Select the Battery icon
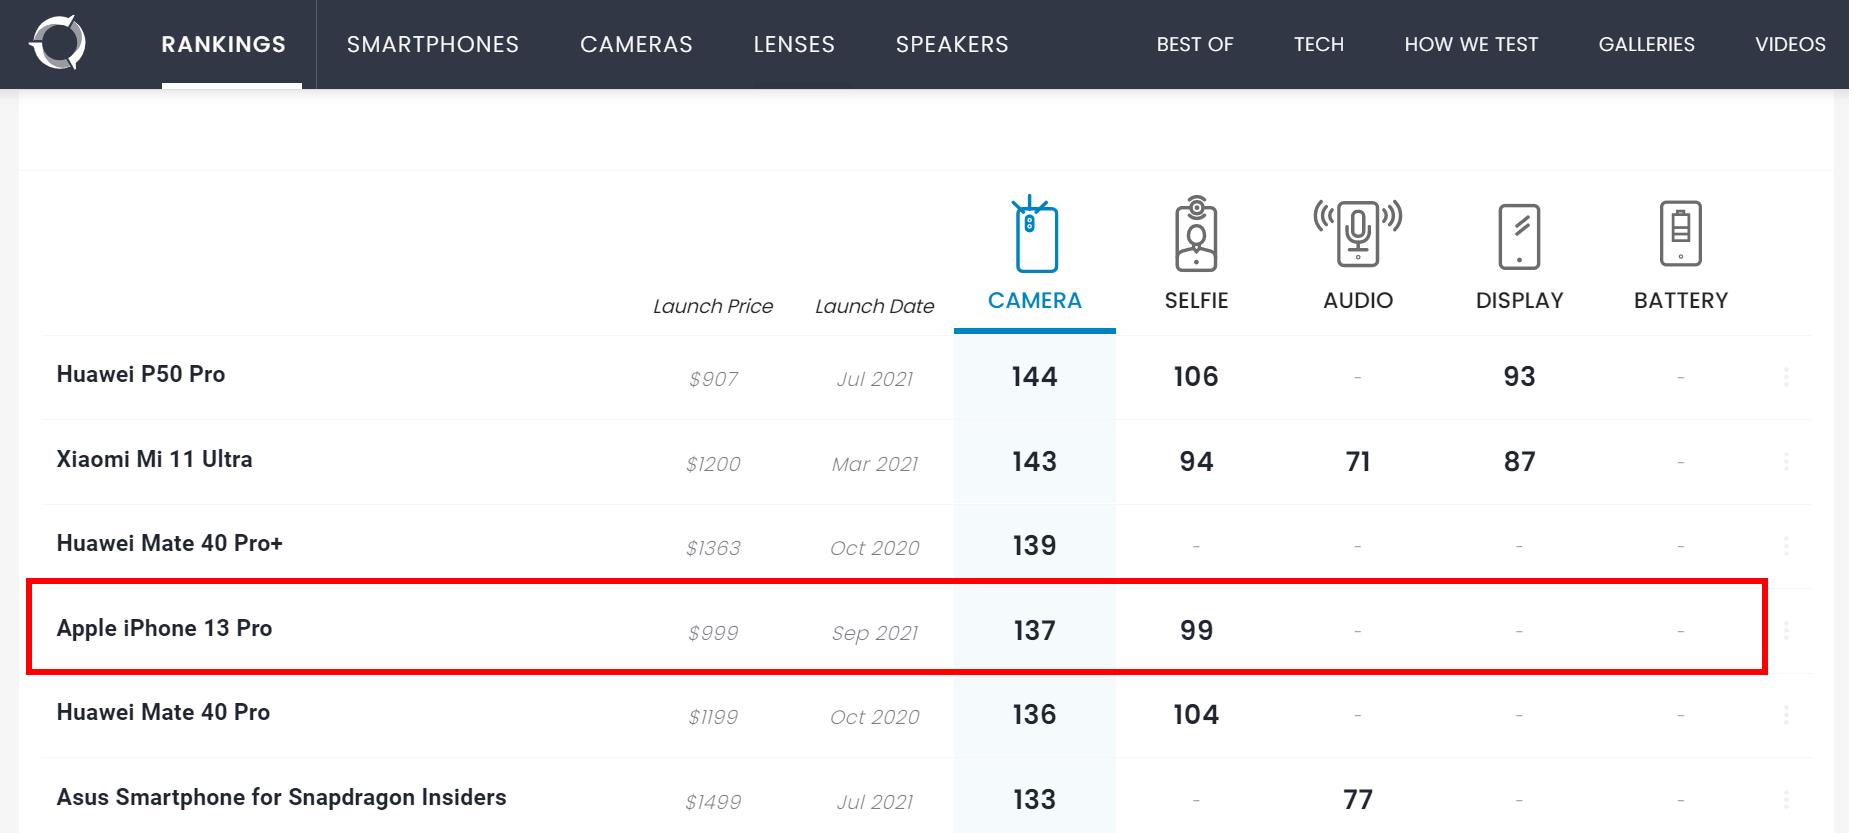Viewport: 1849px width, 833px height. [1680, 234]
